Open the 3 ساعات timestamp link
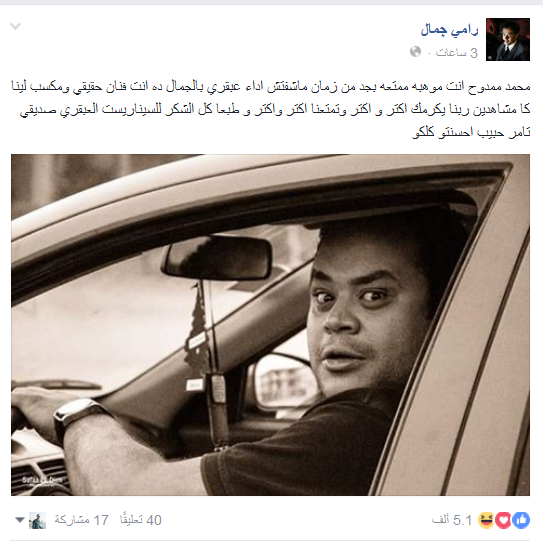The width and height of the screenshot is (543, 544). (x=457, y=53)
